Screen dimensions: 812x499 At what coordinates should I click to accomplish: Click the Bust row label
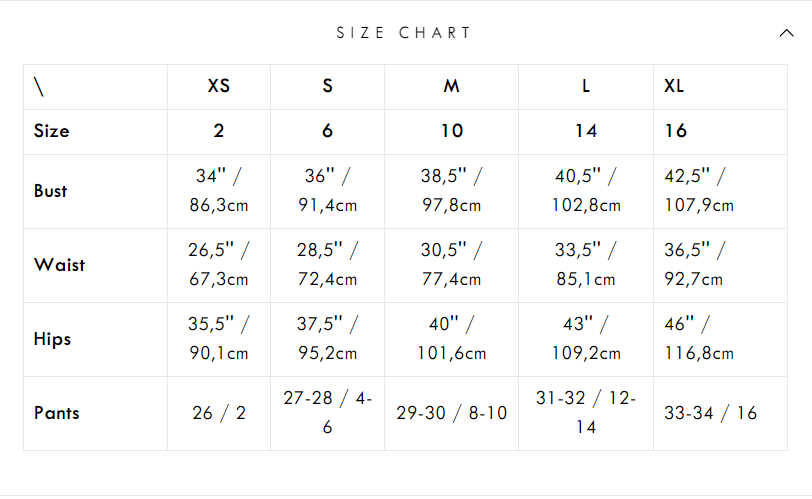pos(51,191)
